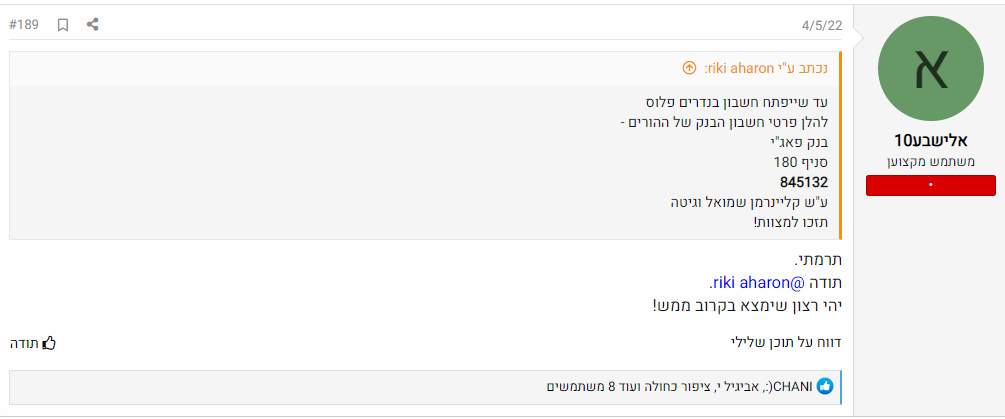Click the @riki aharon mention link

[746, 282]
